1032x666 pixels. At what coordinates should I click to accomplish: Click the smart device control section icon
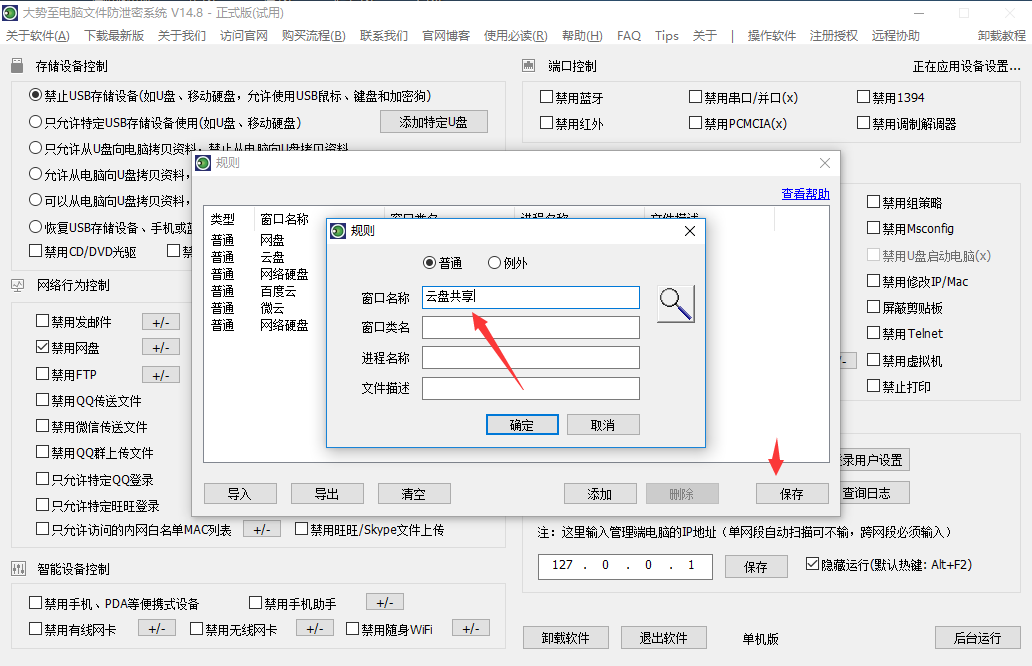click(17, 569)
